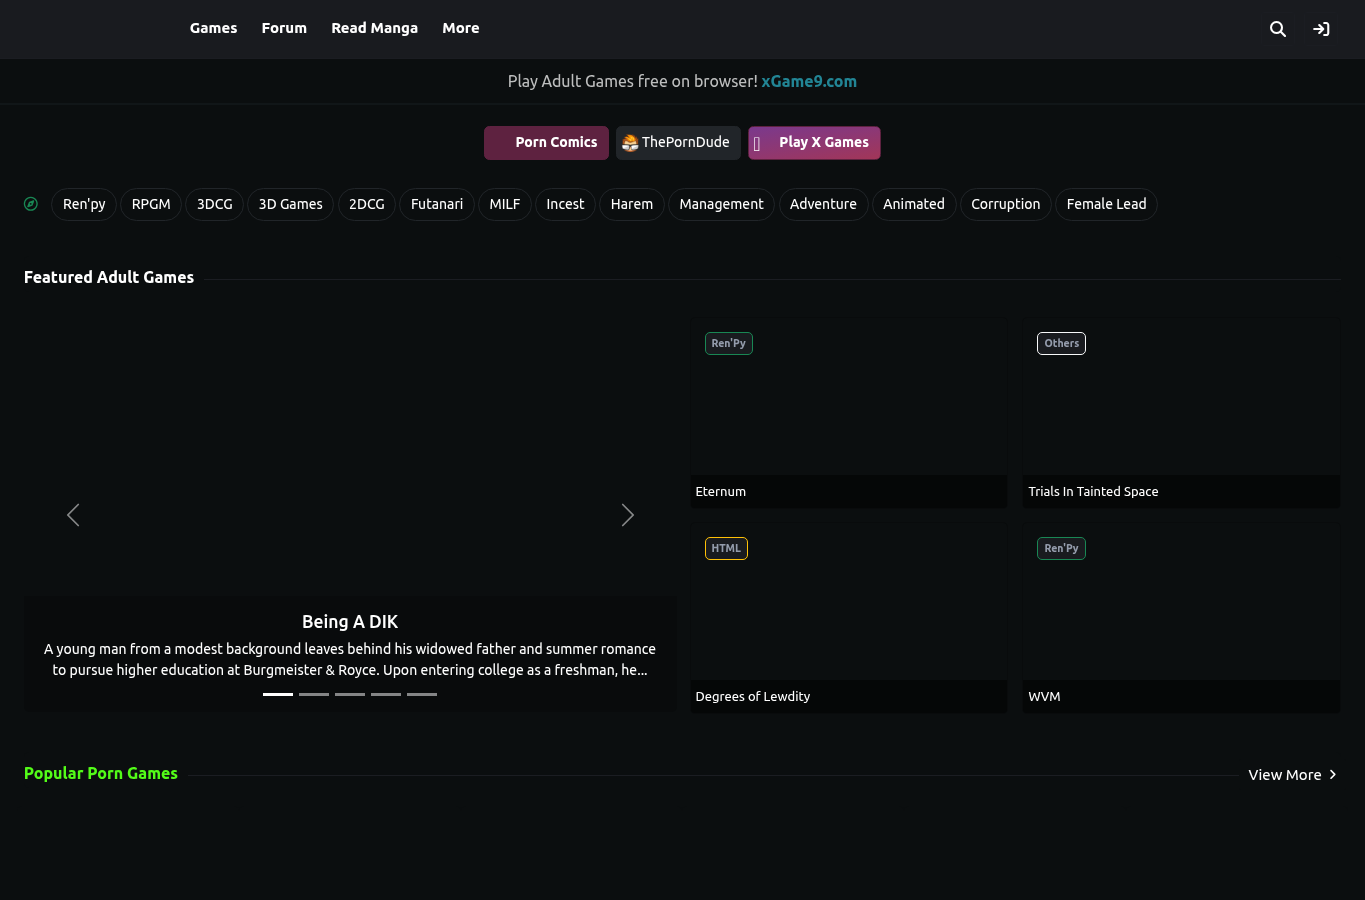Click the HTML badge label
Image resolution: width=1365 pixels, height=900 pixels.
pos(726,548)
